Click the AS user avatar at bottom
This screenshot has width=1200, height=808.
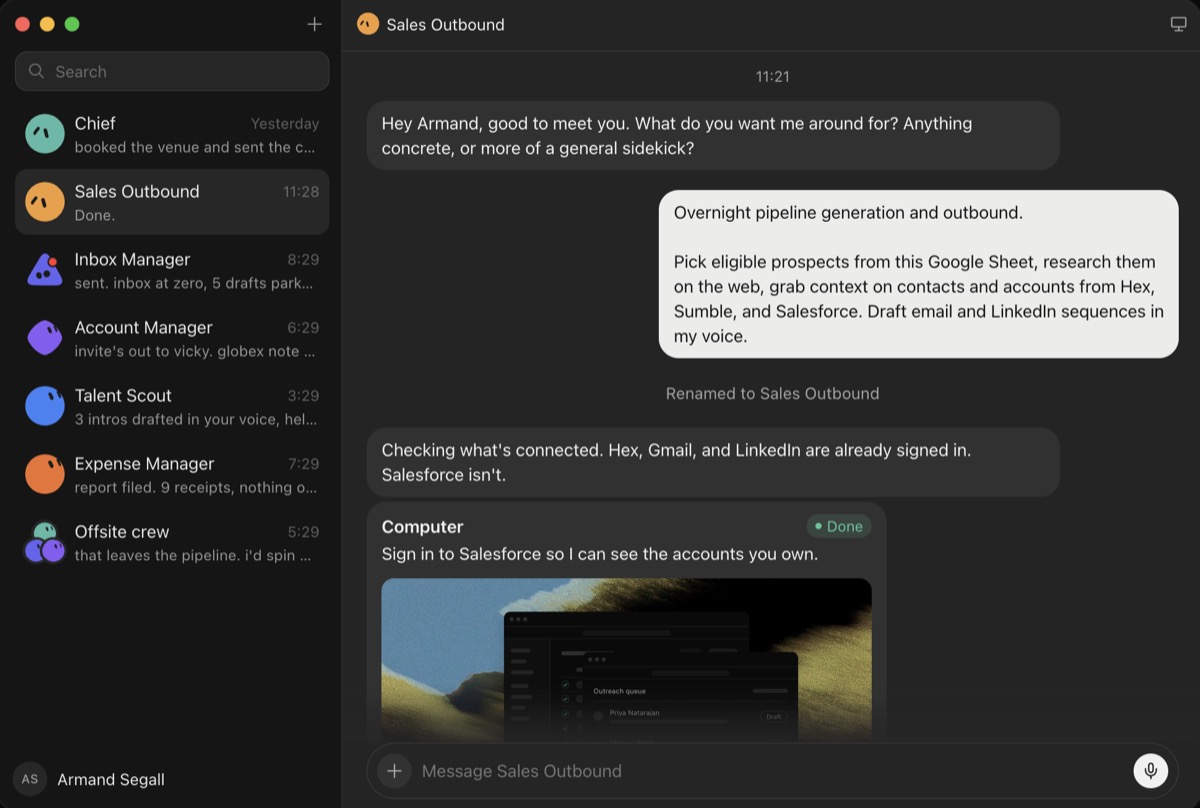tap(30, 779)
